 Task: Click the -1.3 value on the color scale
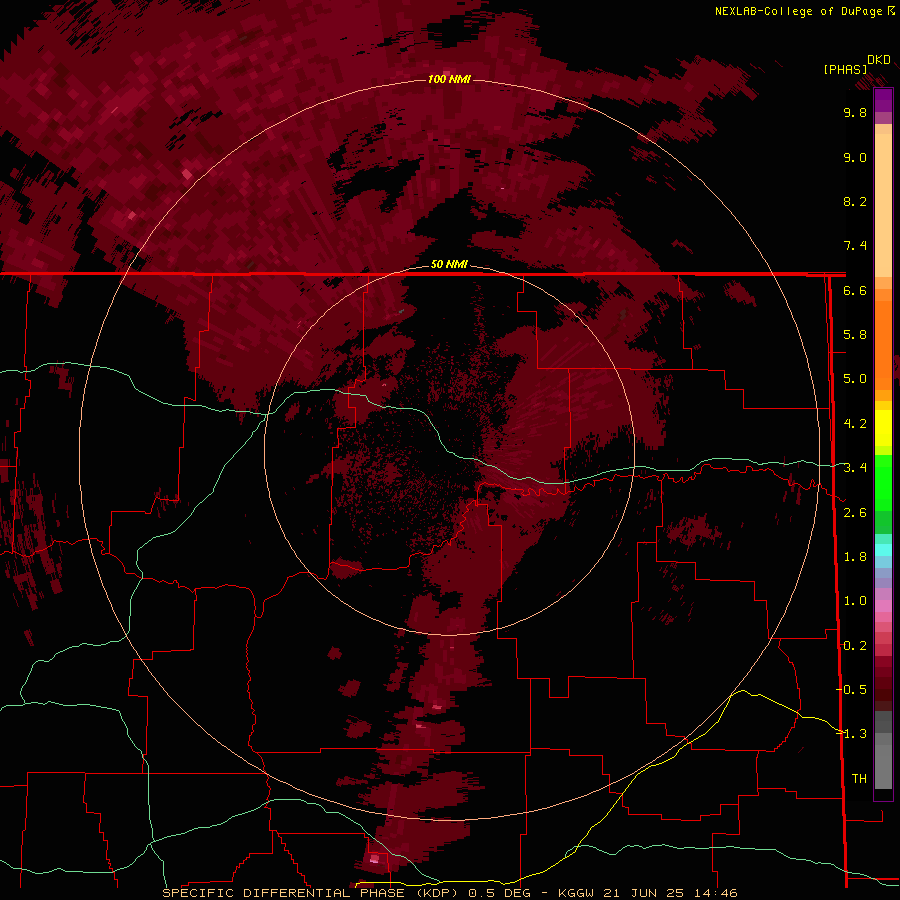851,734
